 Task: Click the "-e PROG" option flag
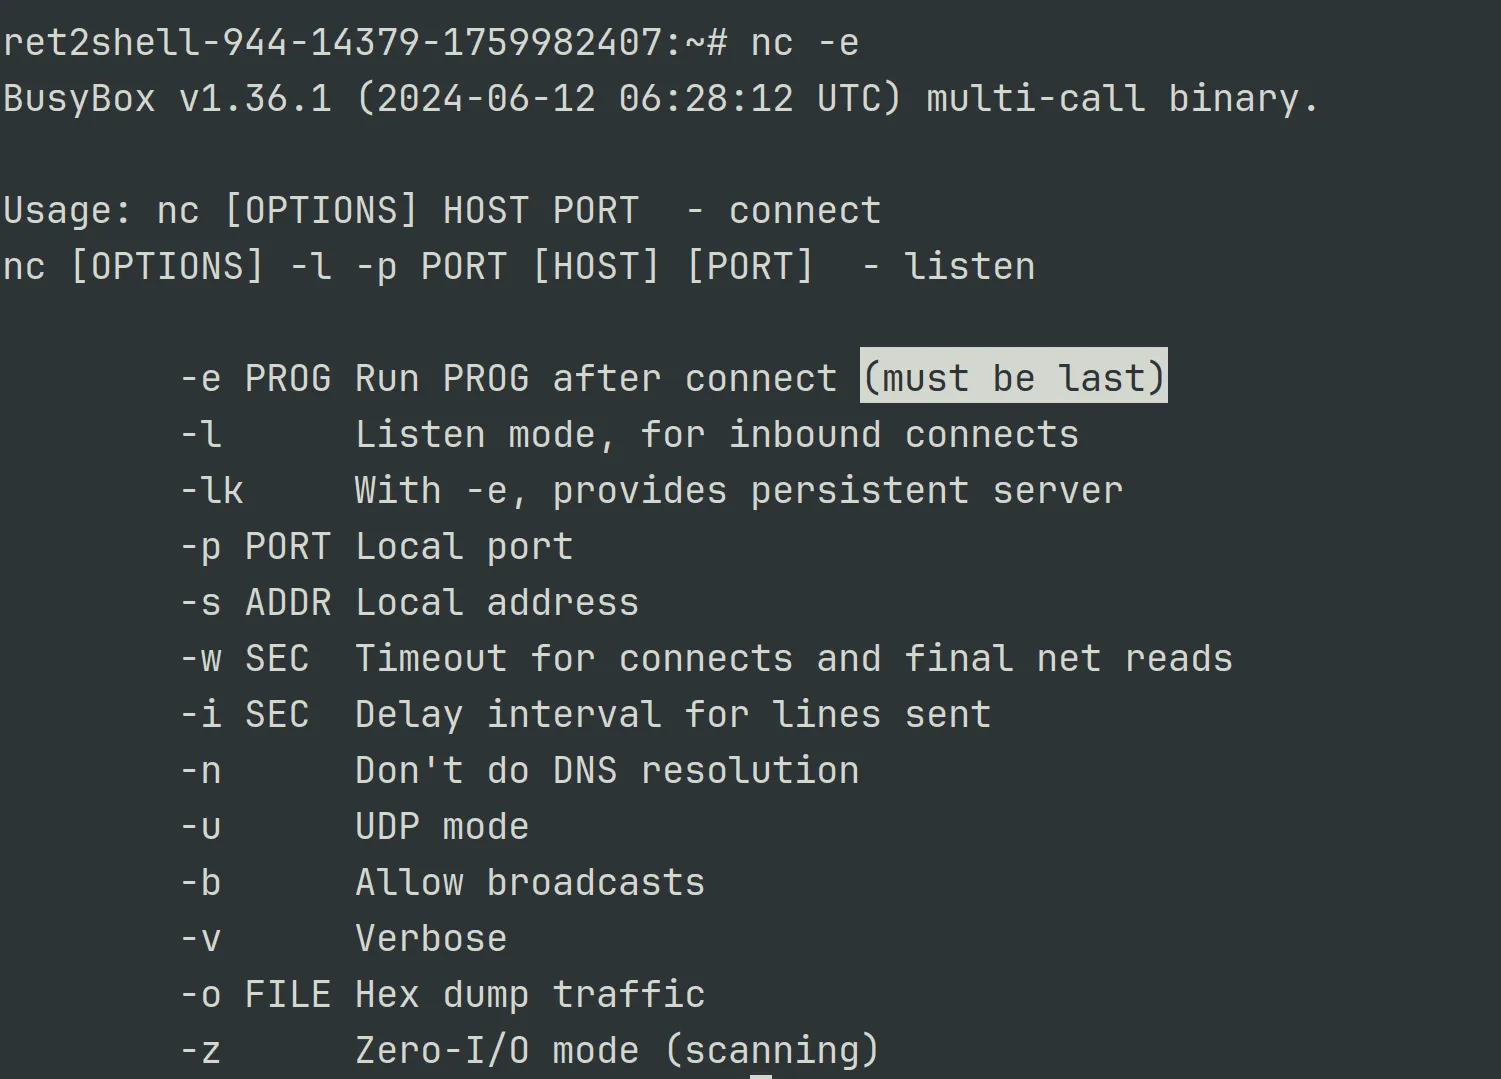pyautogui.click(x=255, y=378)
